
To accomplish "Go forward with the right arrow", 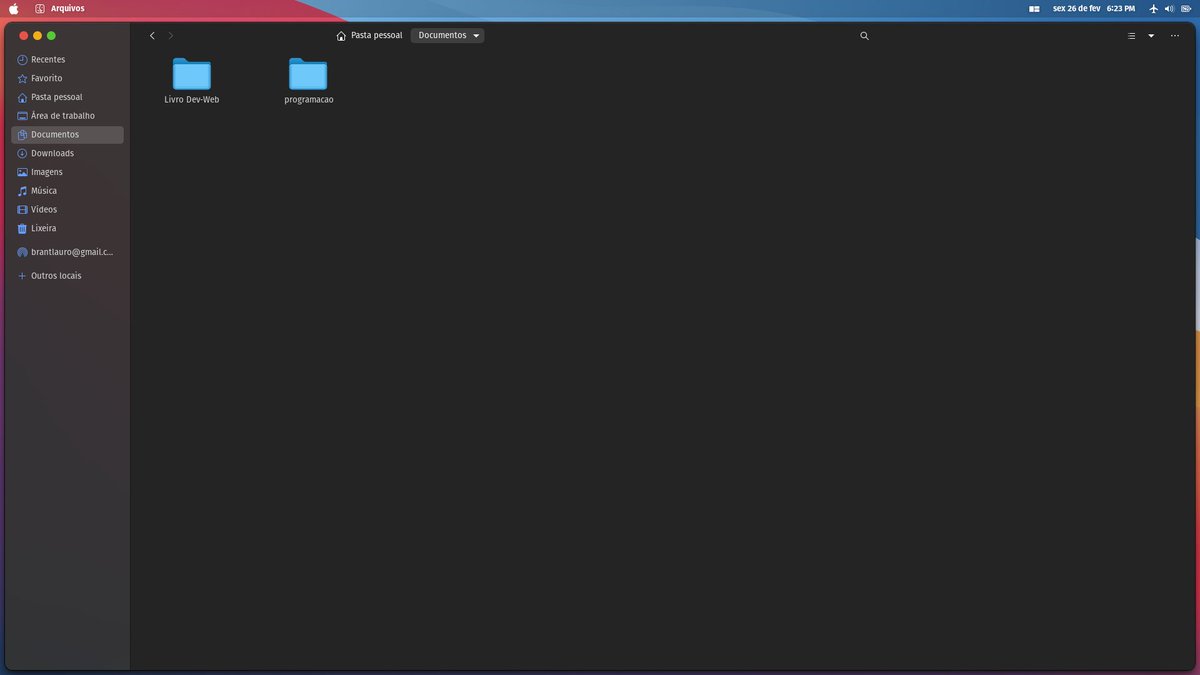I will point(171,35).
